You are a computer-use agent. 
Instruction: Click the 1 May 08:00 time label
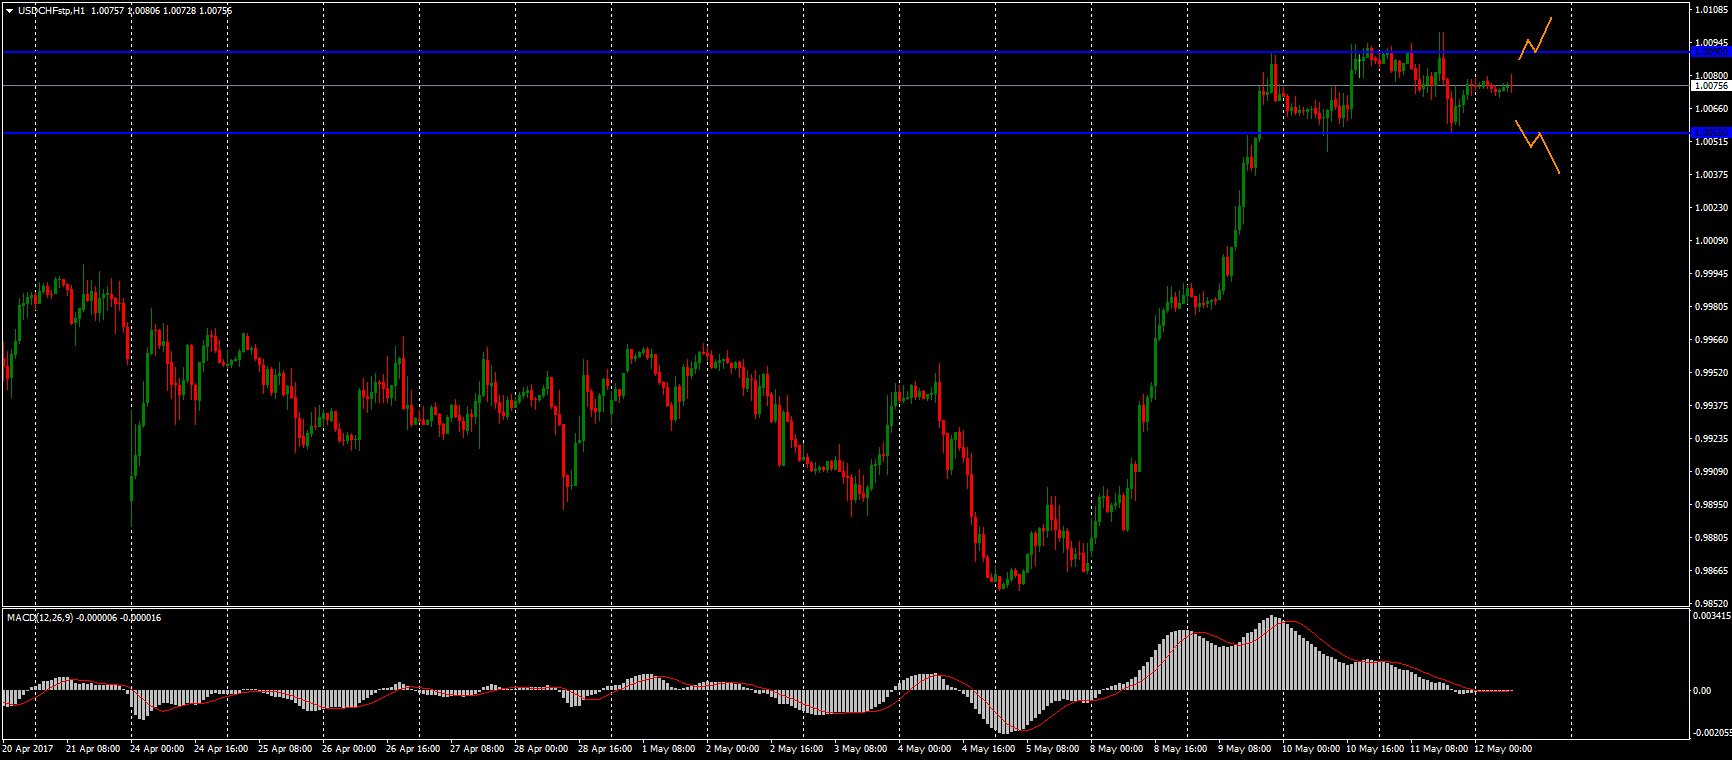coord(667,749)
